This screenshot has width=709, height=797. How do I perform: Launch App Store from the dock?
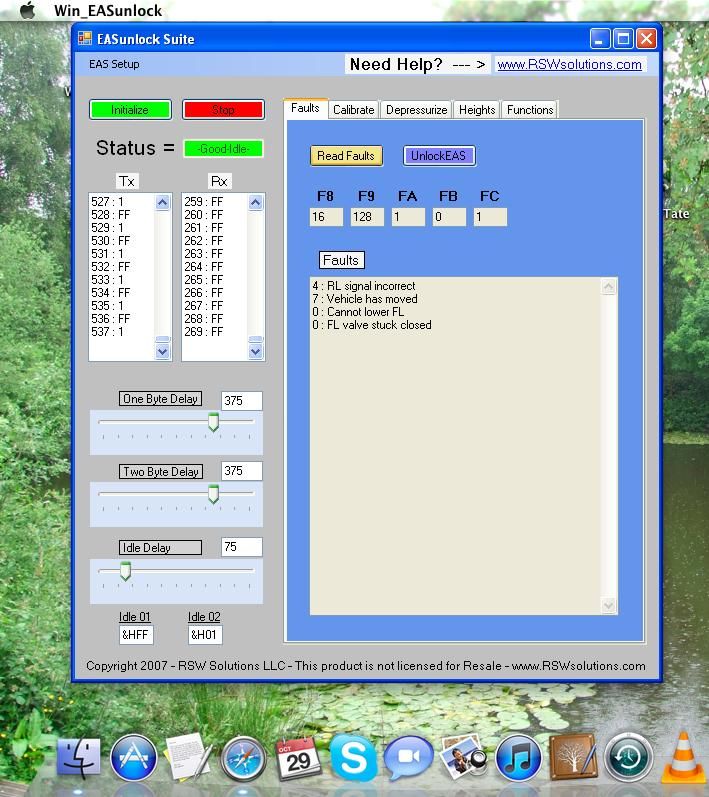134,758
